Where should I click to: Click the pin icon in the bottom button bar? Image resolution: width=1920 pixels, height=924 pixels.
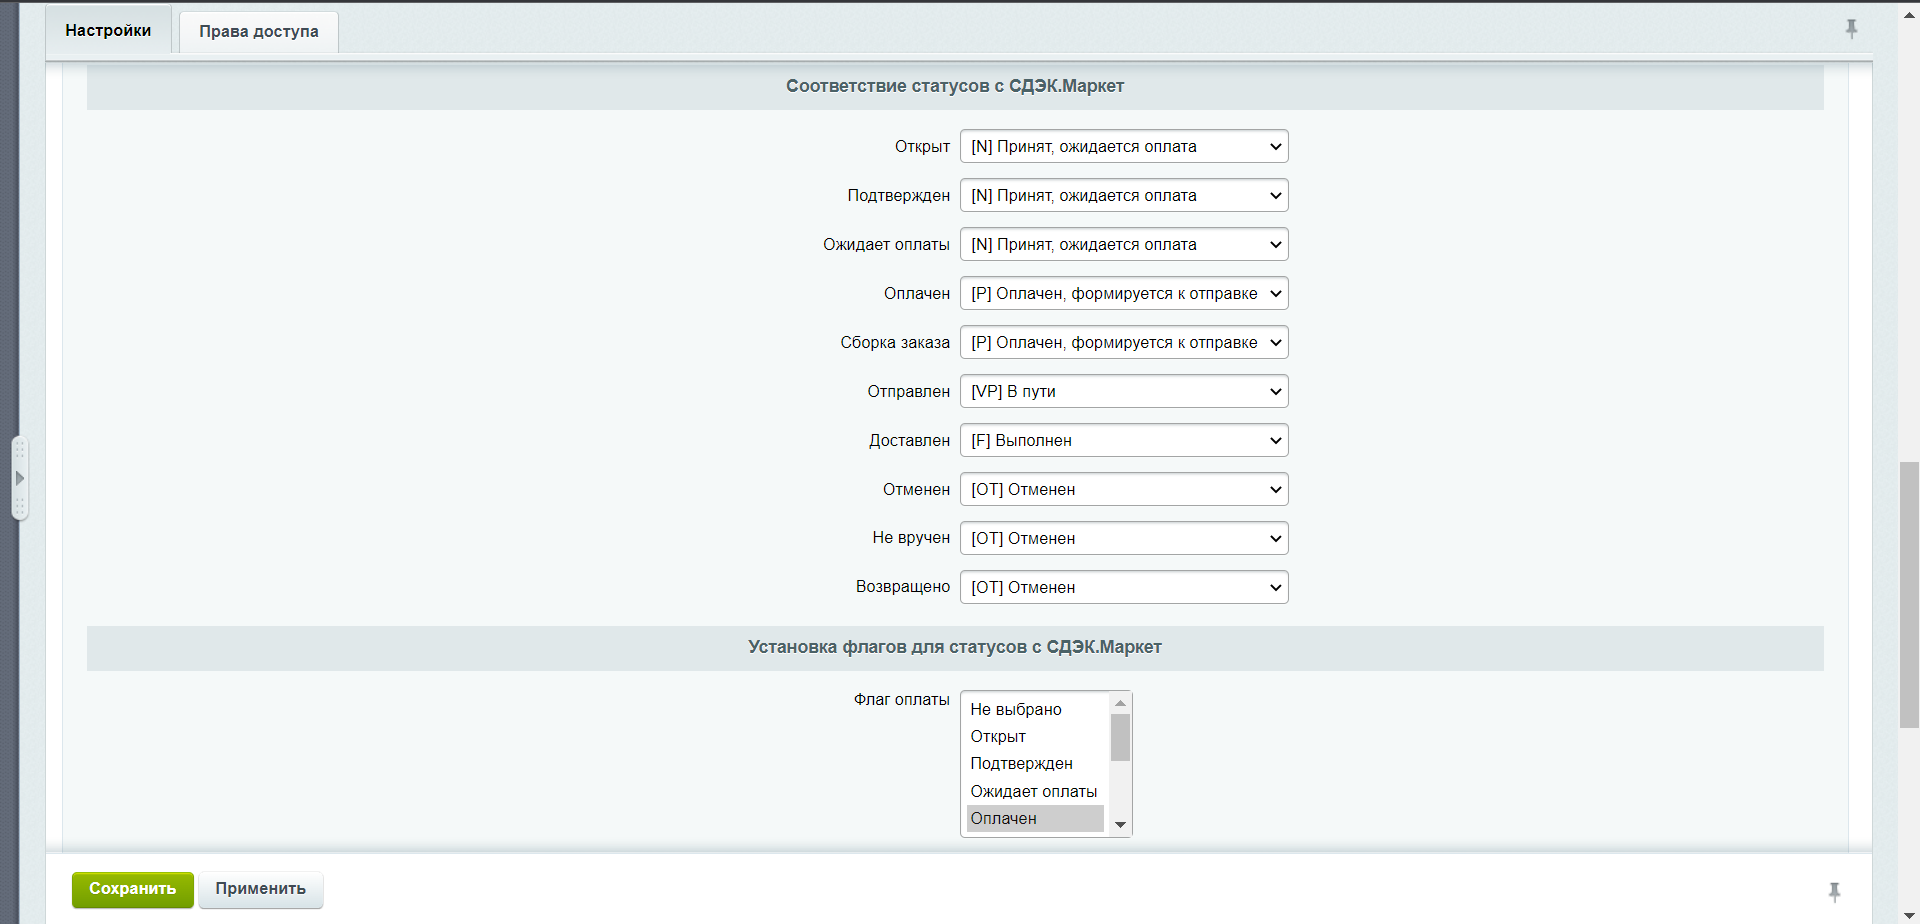tap(1834, 891)
